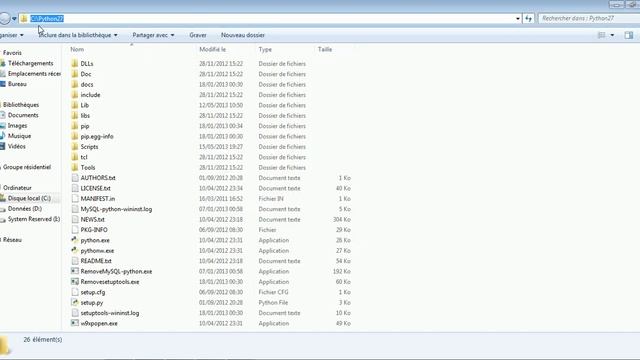Screen dimensions: 640x360
Task: Sort by the Nom column header
Action: tap(77, 49)
